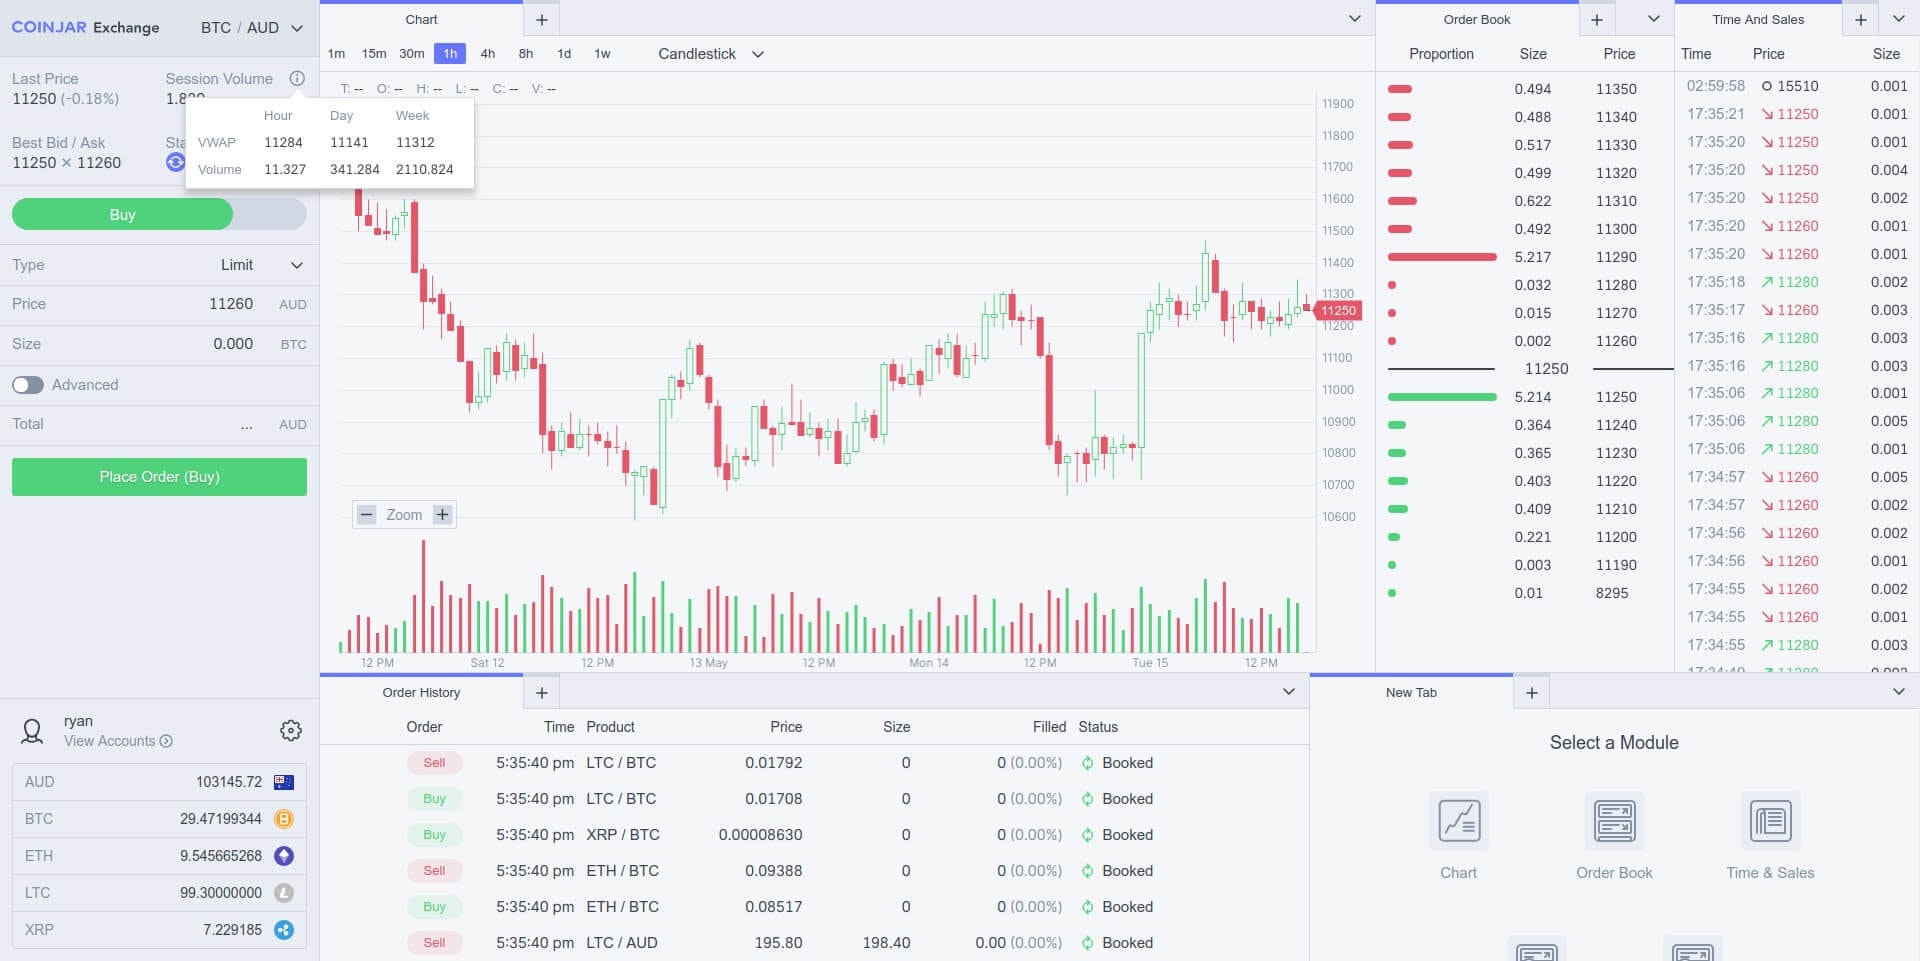This screenshot has height=961, width=1920.
Task: Click the Session Volume info icon
Action: tap(297, 78)
